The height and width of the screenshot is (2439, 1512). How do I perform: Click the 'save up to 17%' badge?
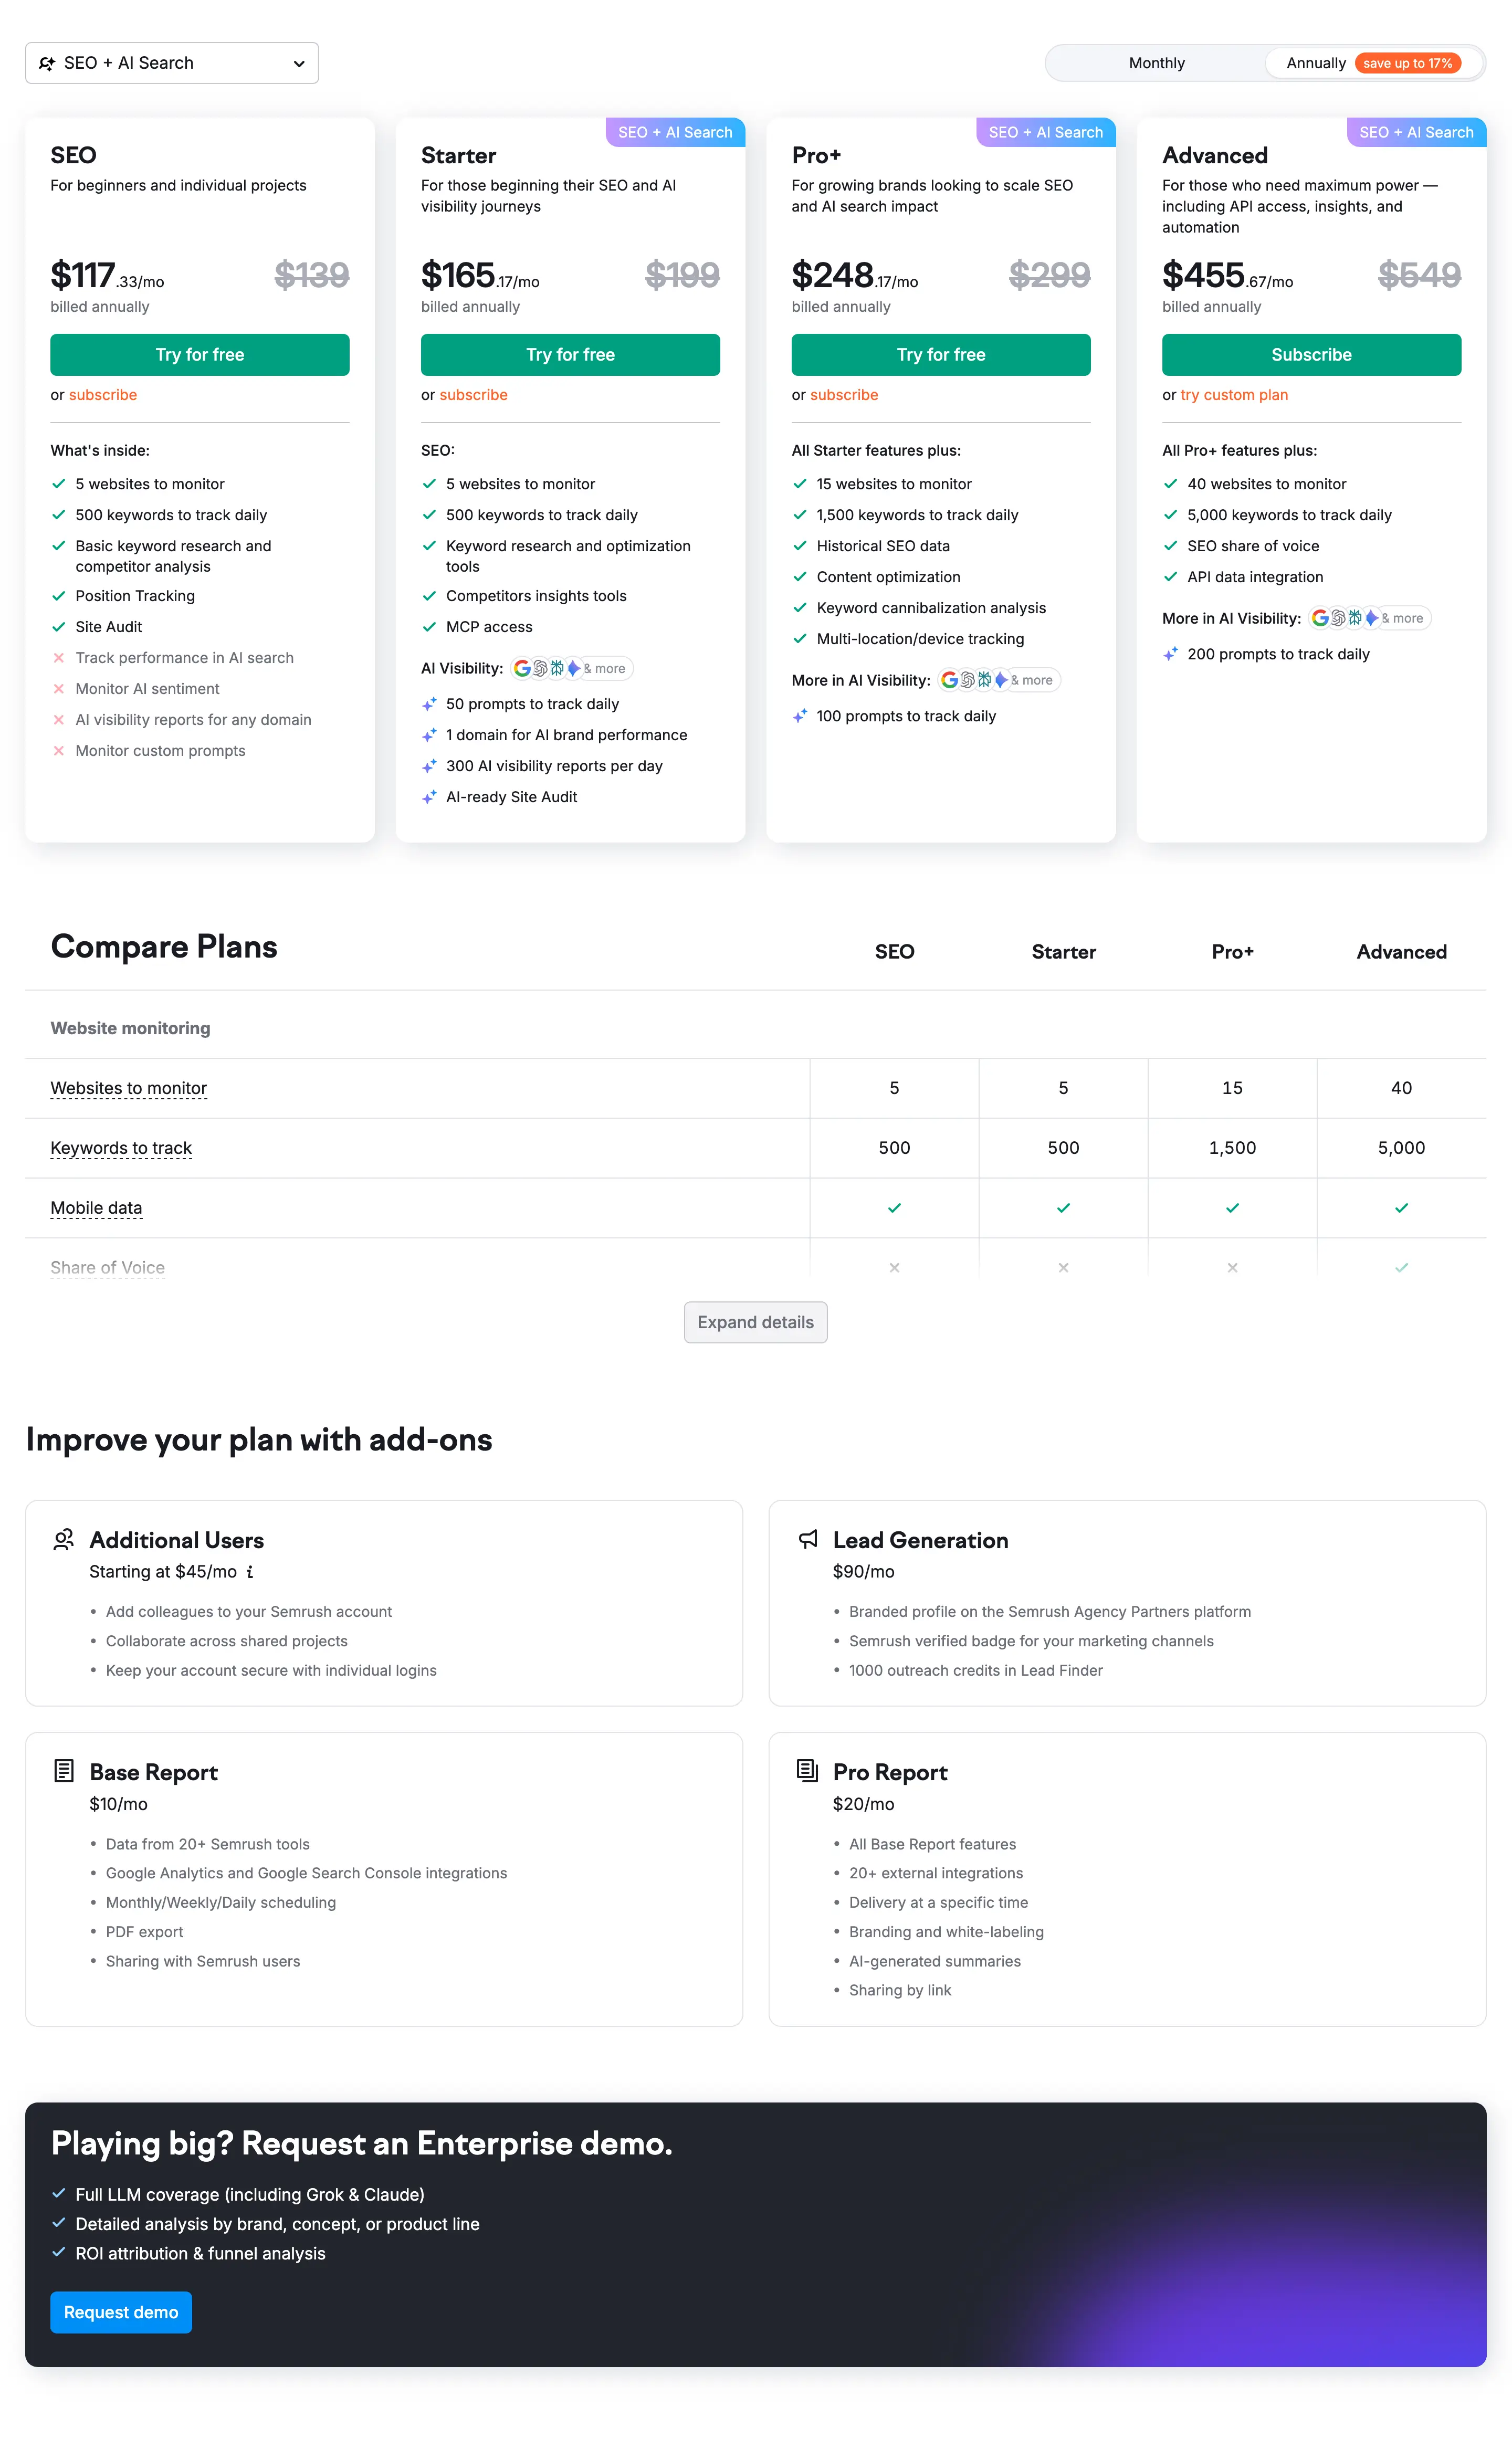[x=1407, y=63]
